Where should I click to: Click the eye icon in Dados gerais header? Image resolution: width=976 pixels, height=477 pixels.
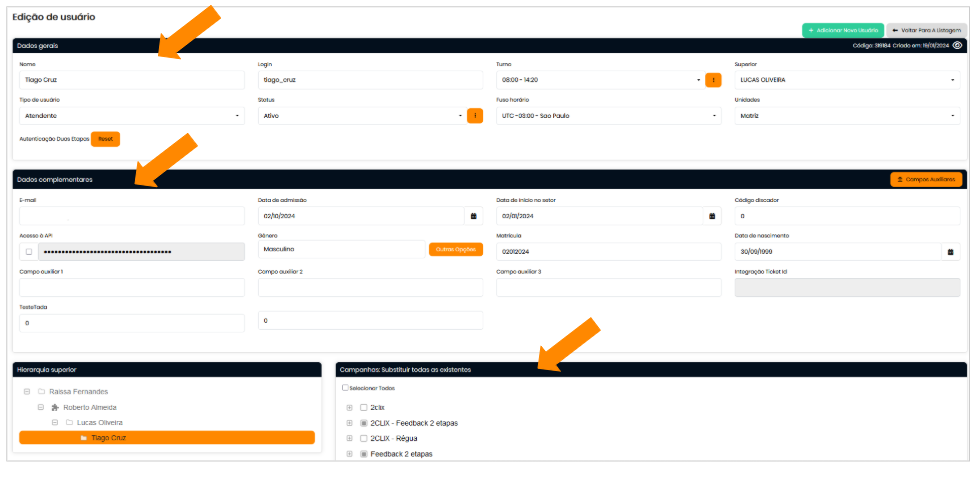tap(958, 45)
